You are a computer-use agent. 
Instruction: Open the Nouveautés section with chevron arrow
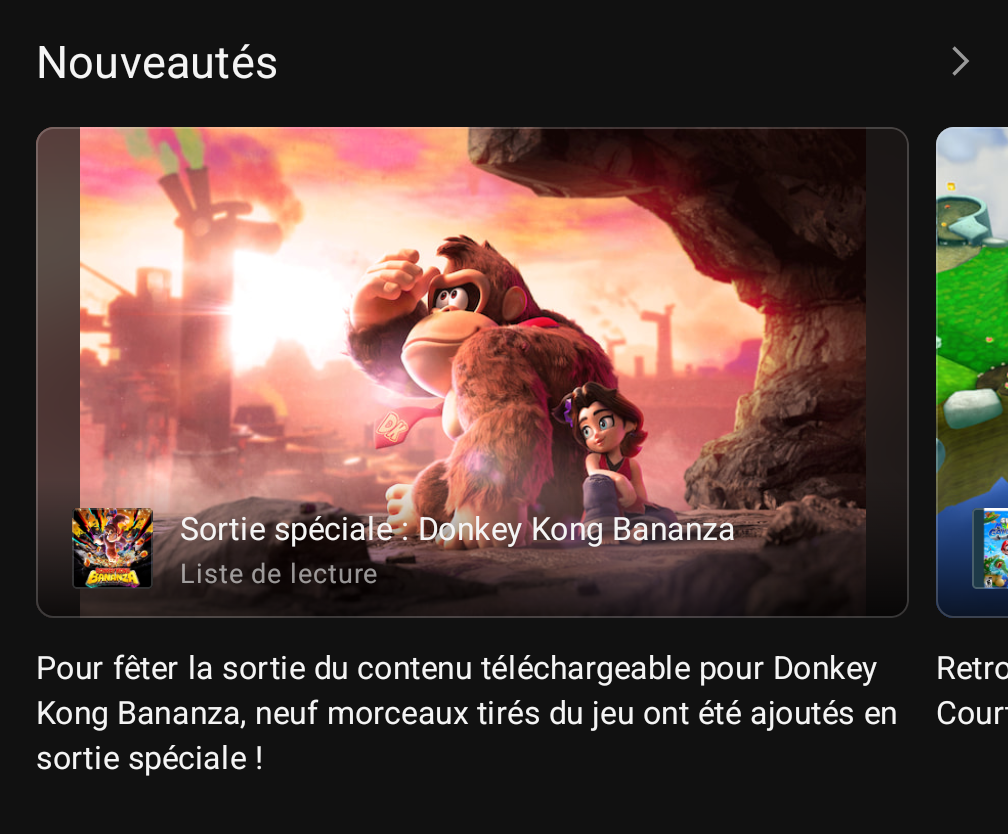pos(960,62)
